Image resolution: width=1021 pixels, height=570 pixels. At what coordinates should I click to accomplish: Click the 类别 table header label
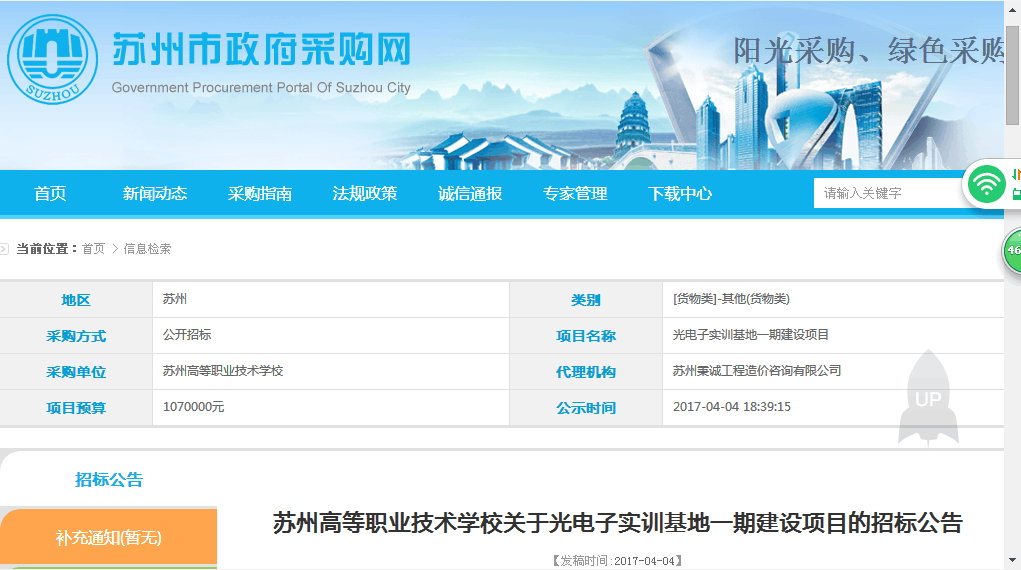tap(585, 300)
